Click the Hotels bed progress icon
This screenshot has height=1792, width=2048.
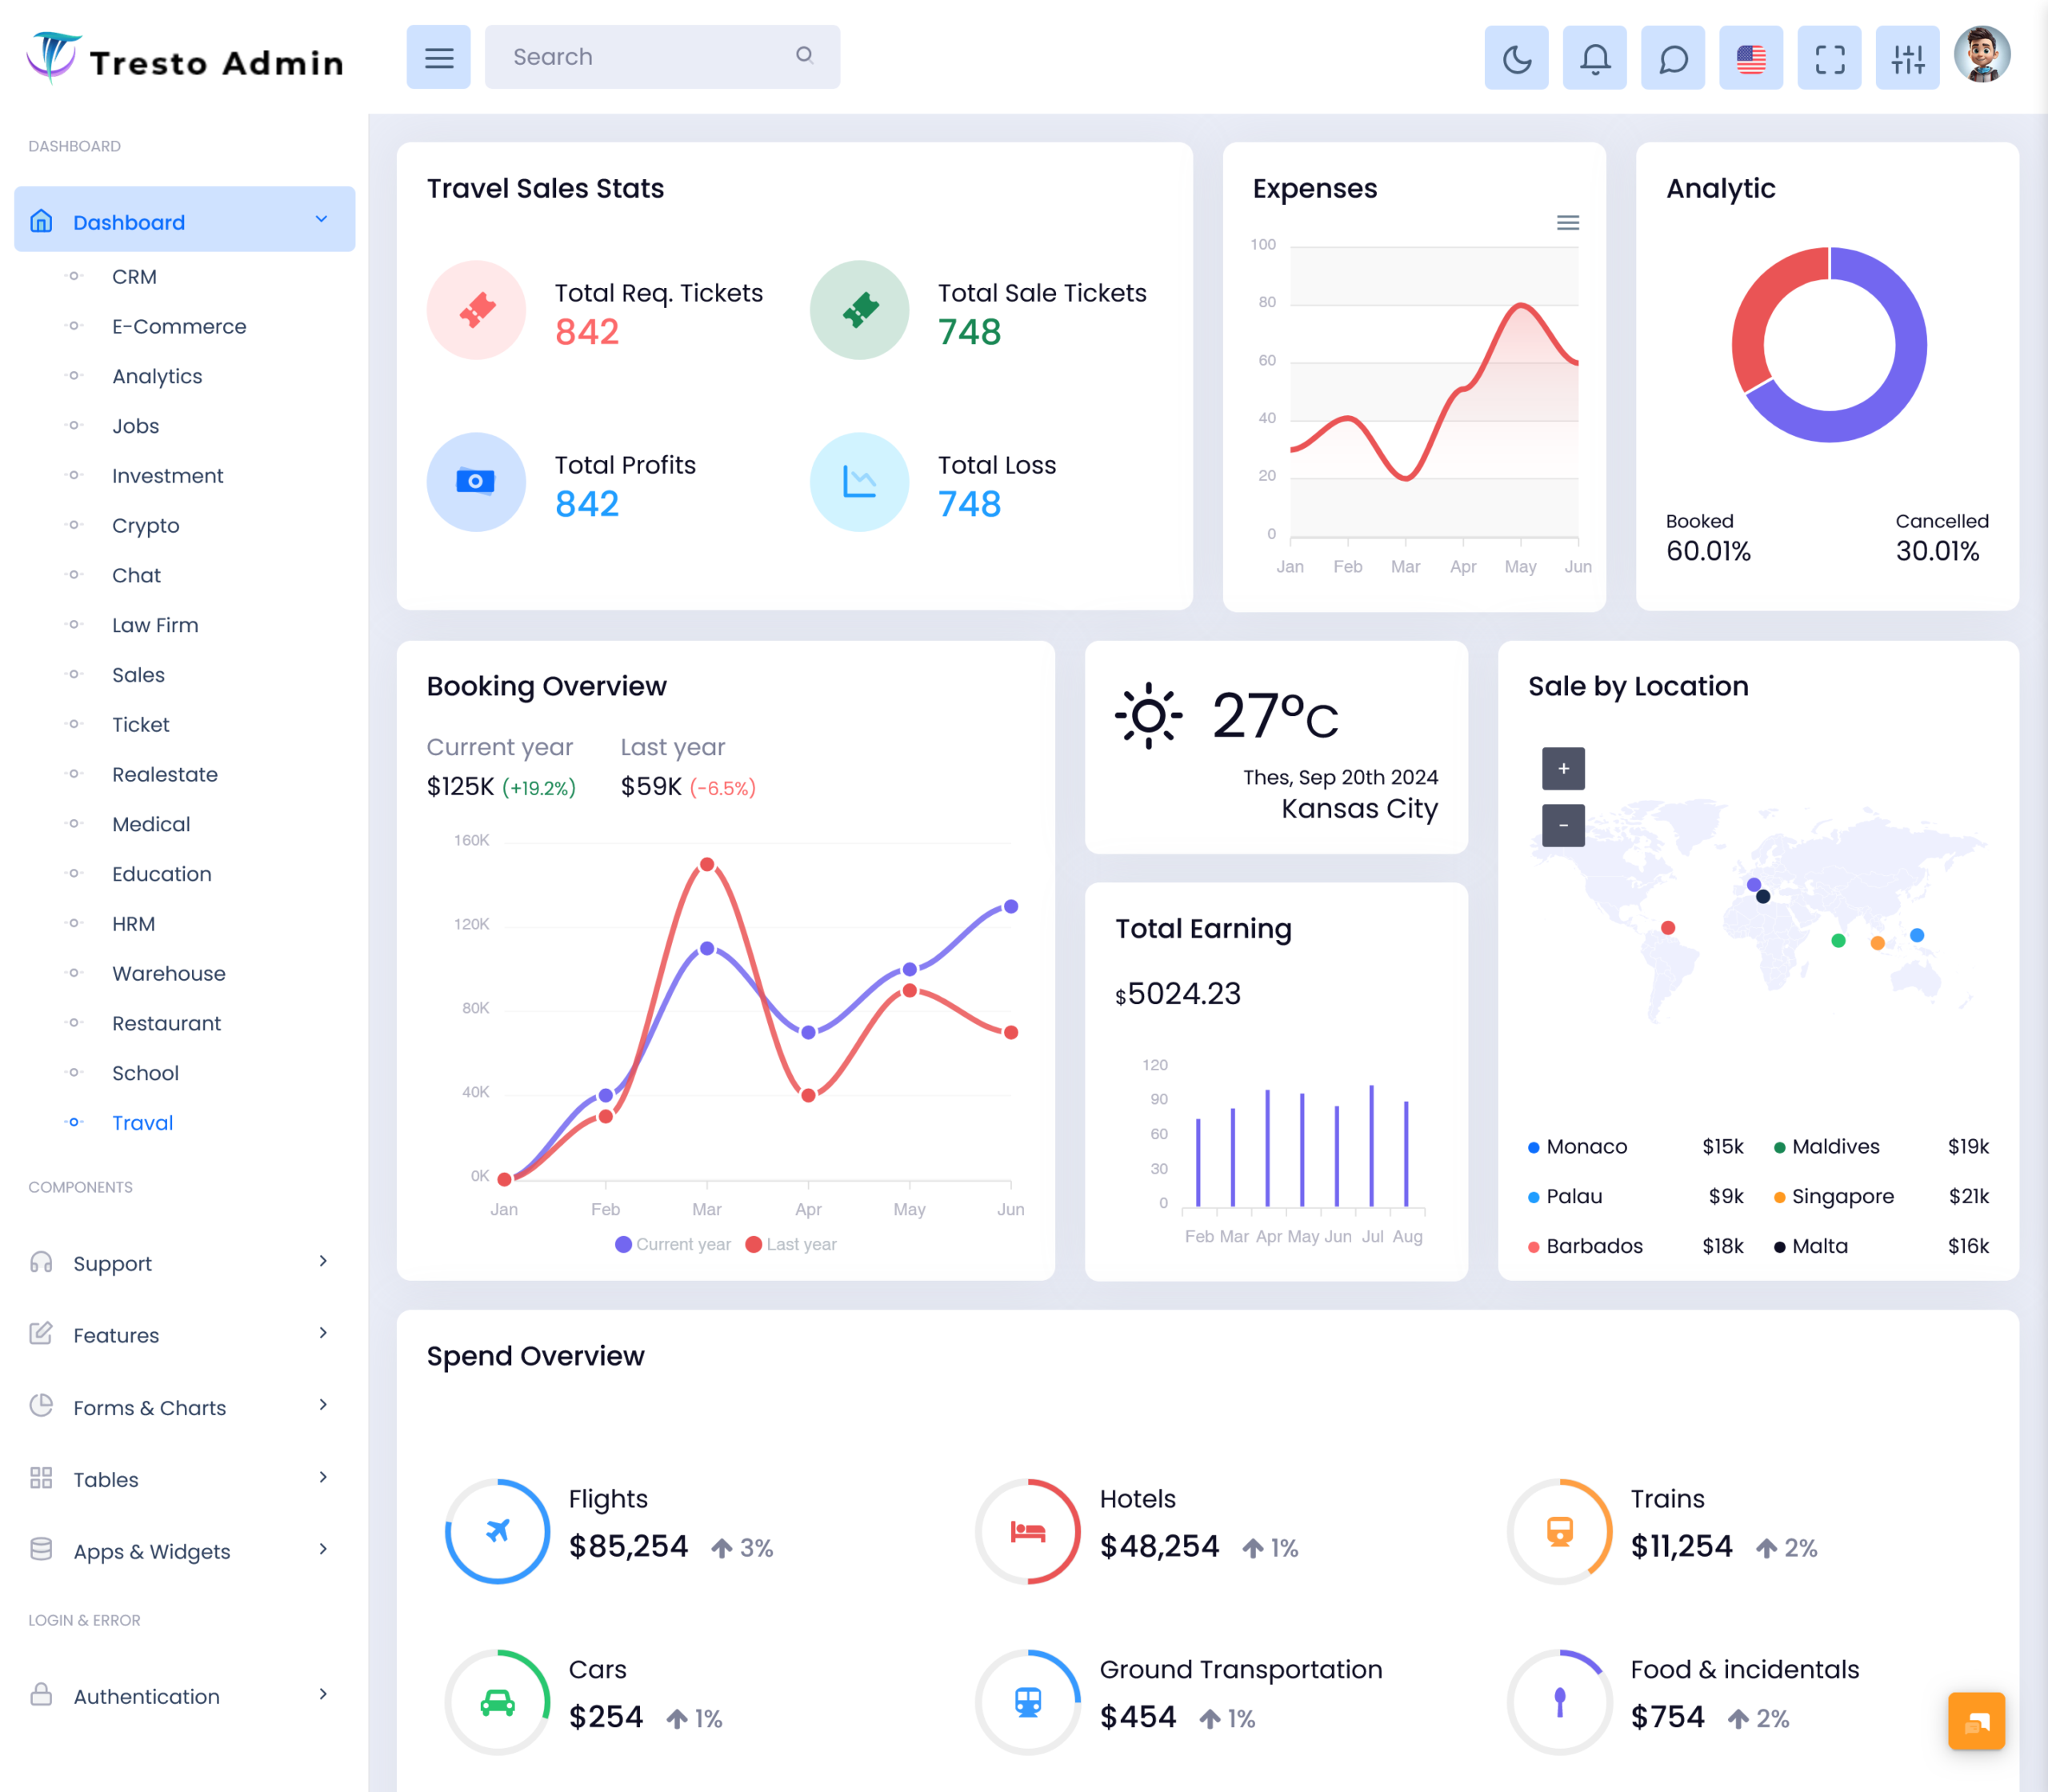(x=1028, y=1531)
